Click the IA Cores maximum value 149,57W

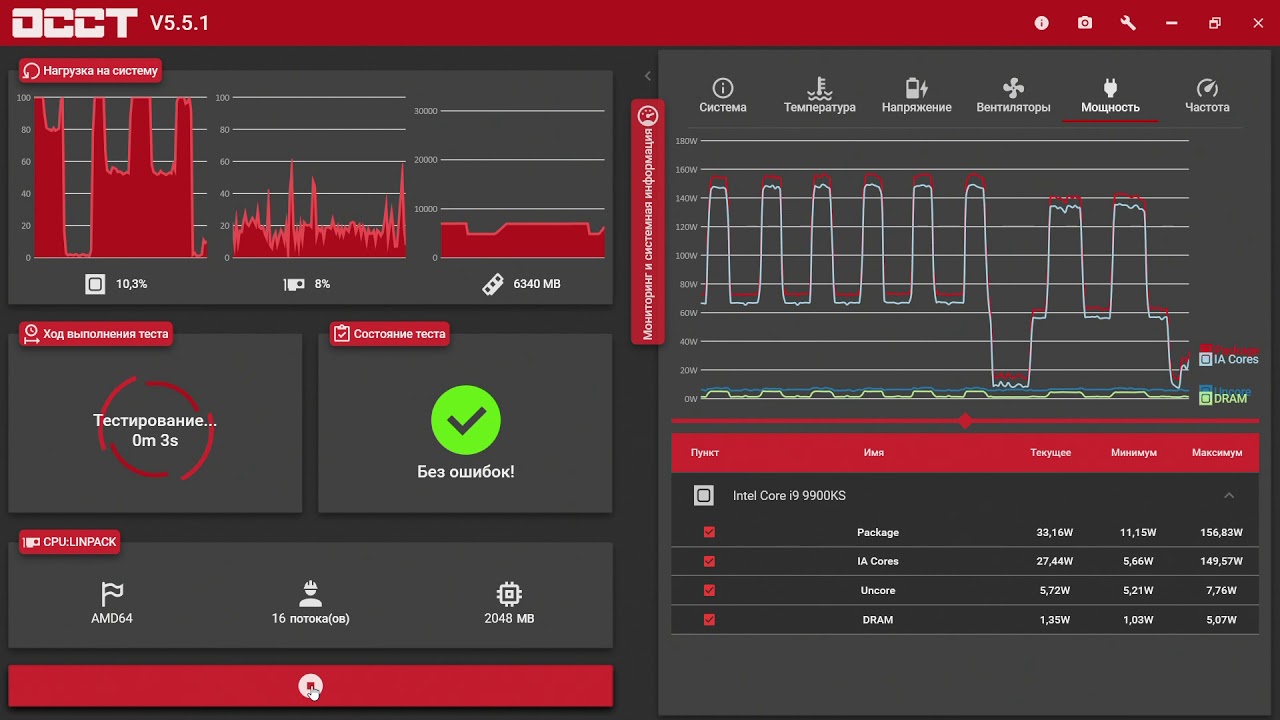pos(1221,561)
